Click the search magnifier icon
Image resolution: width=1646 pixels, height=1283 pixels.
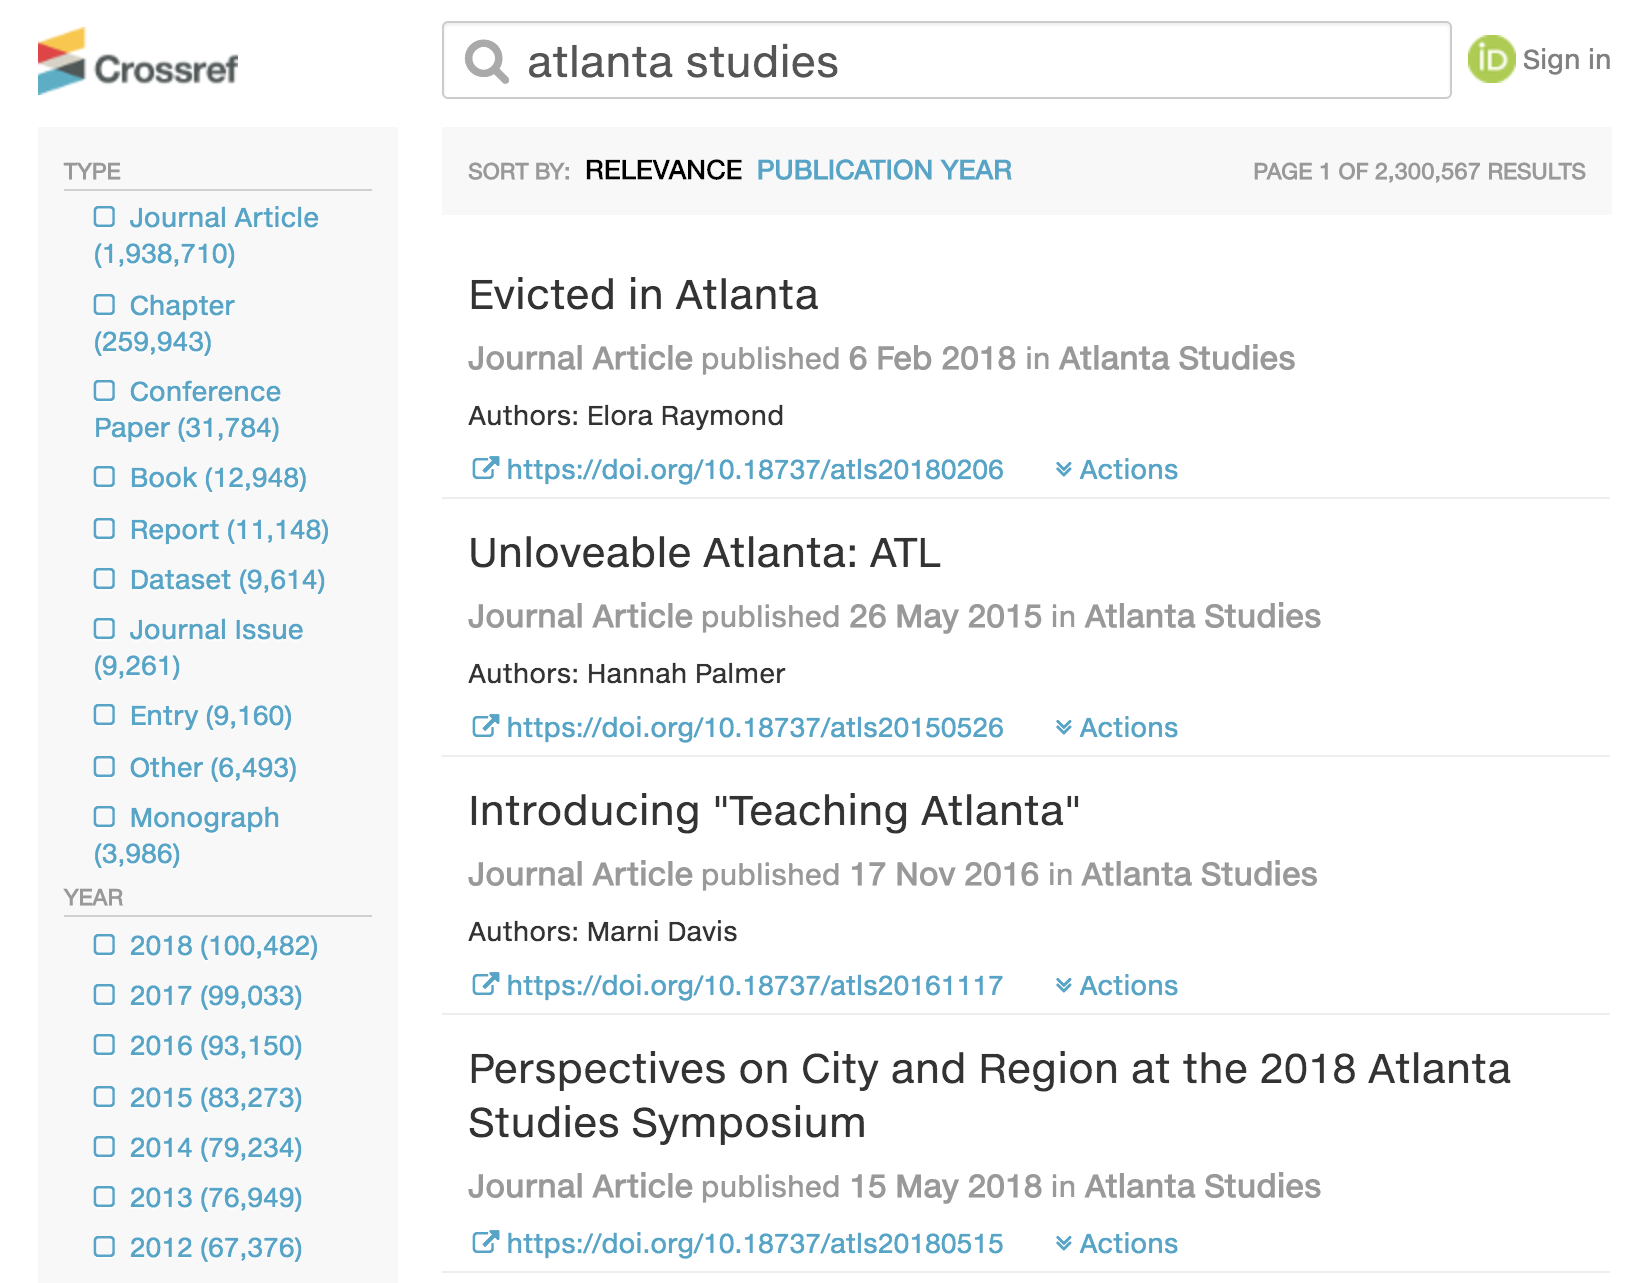pos(487,61)
